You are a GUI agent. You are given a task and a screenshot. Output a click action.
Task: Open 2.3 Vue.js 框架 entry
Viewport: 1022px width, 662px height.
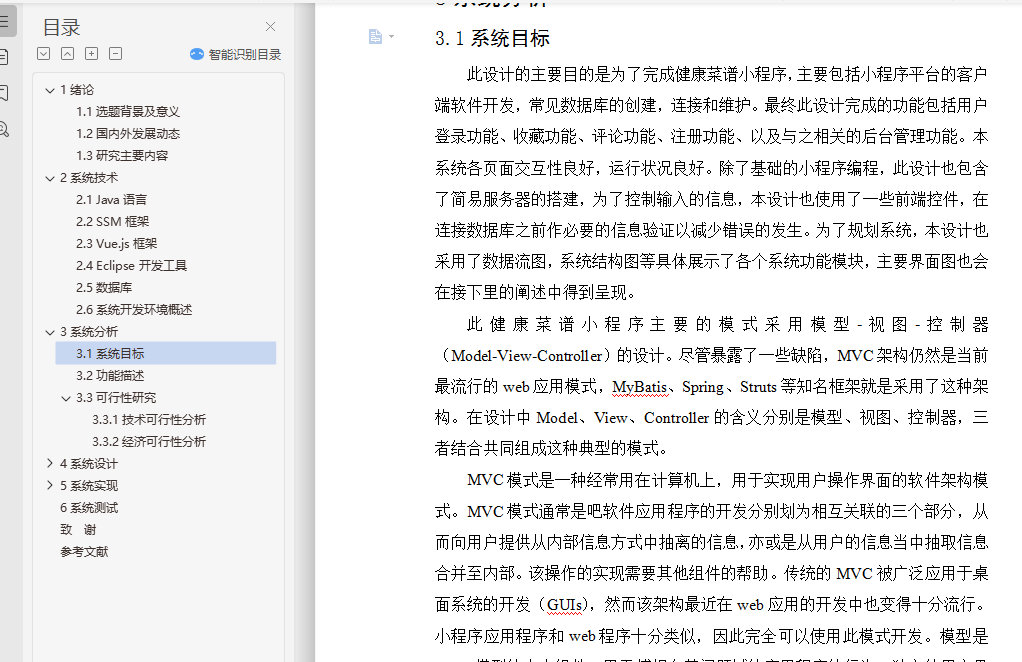116,244
